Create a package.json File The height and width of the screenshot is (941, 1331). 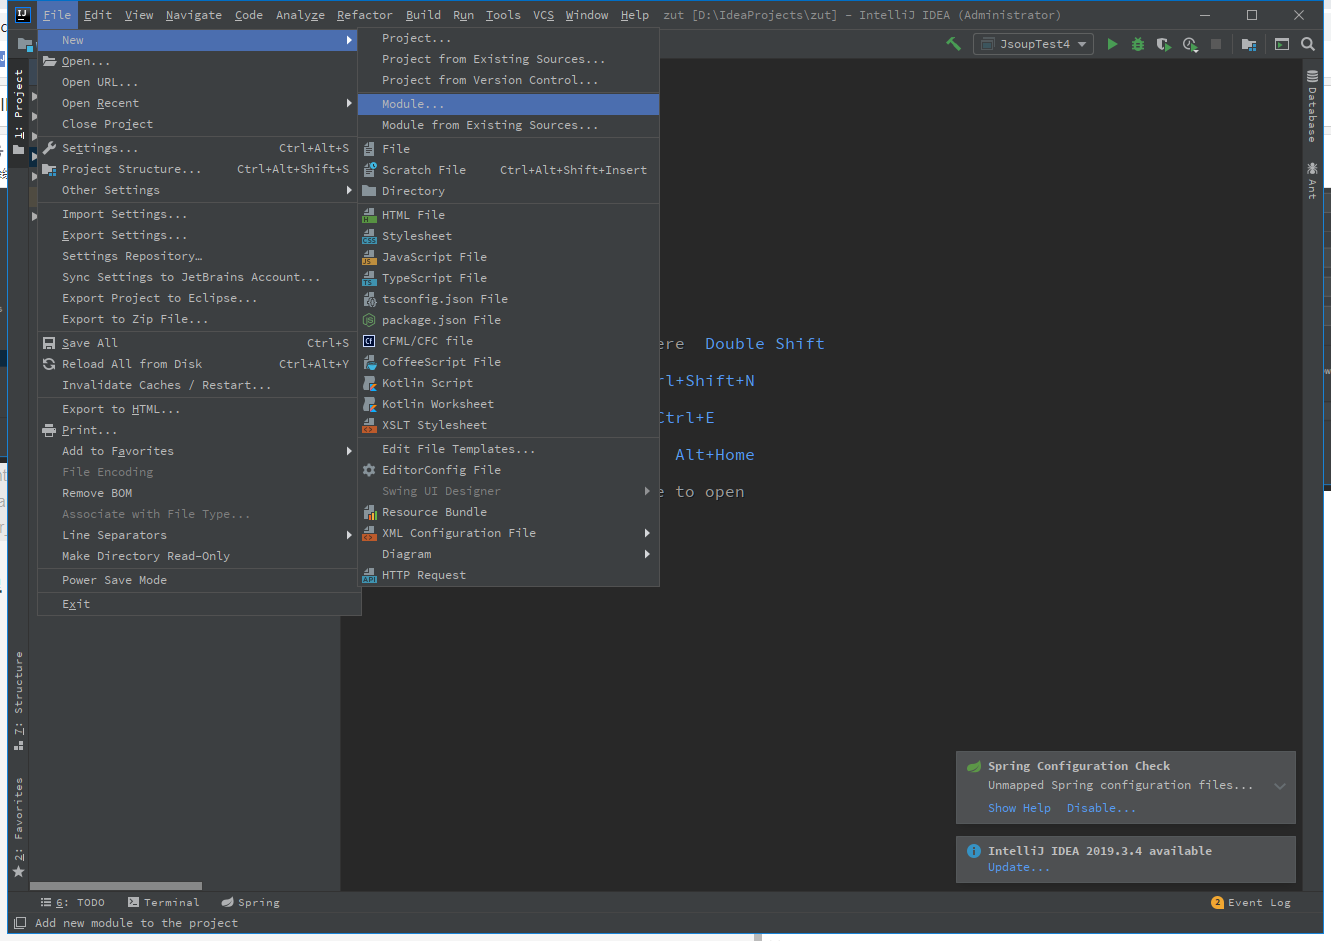pyautogui.click(x=509, y=320)
